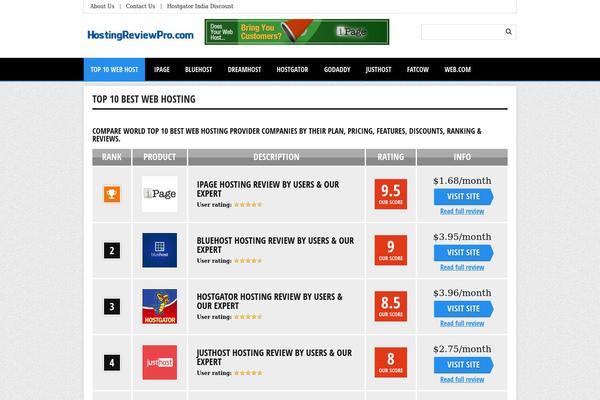Open the HostGator product logo

pyautogui.click(x=160, y=306)
